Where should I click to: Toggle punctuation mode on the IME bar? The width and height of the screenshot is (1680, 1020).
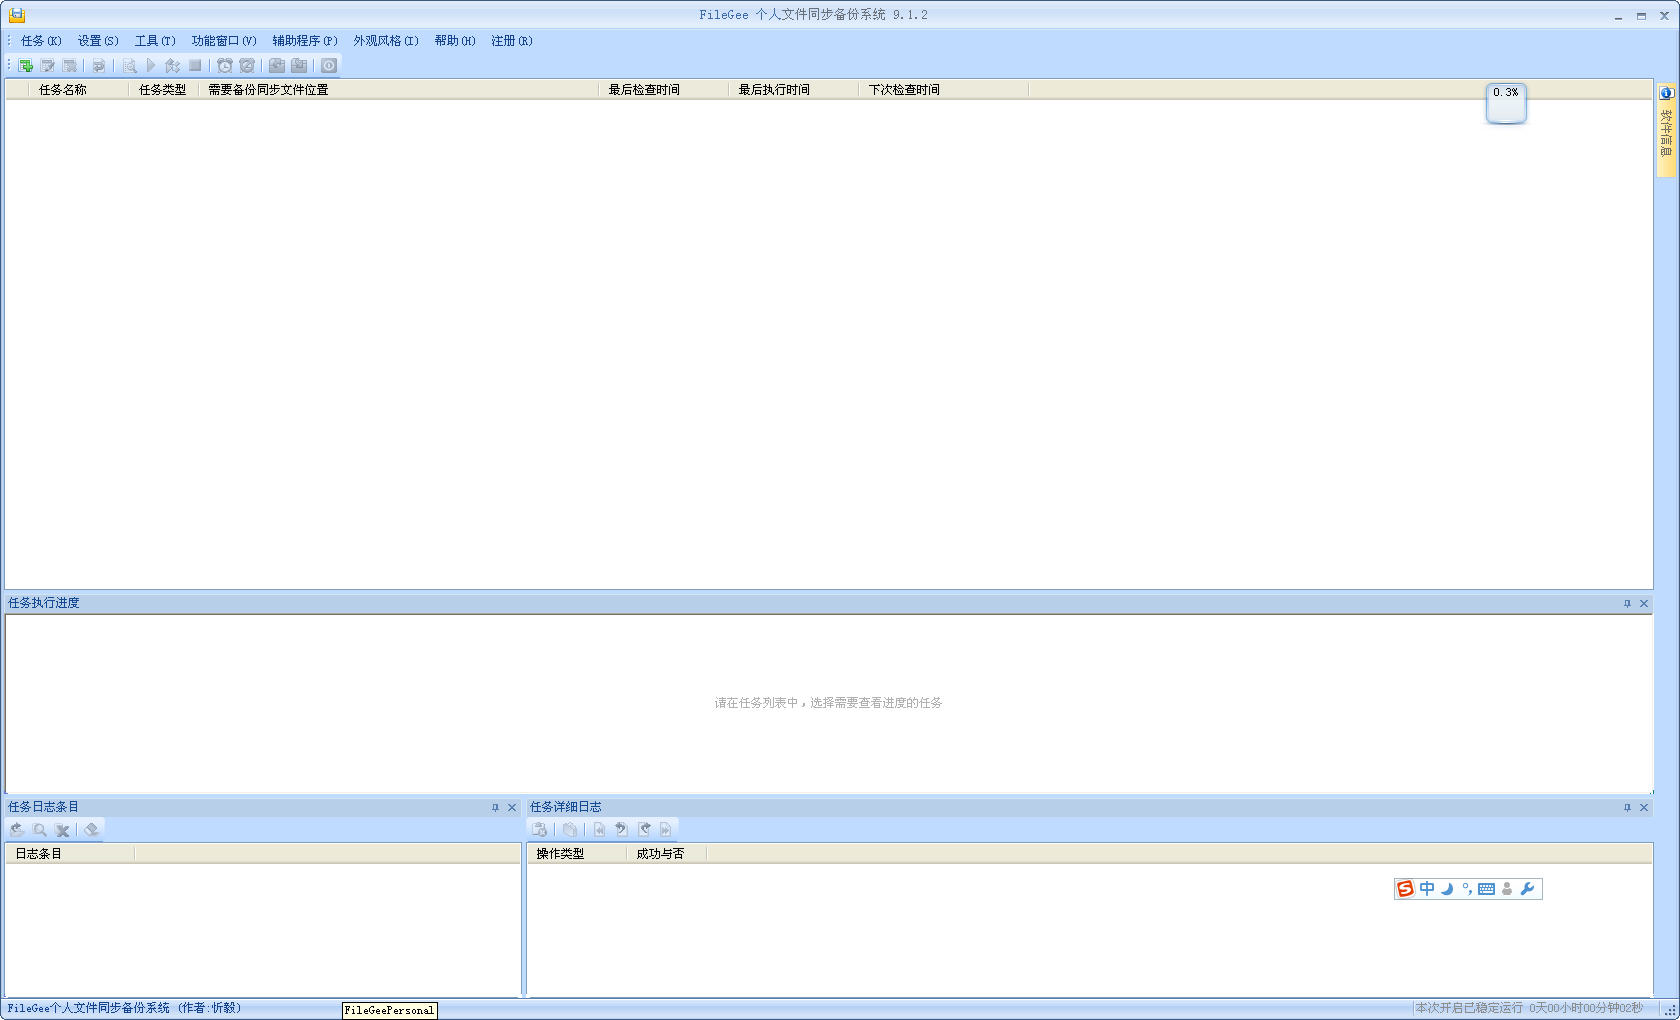coord(1467,889)
